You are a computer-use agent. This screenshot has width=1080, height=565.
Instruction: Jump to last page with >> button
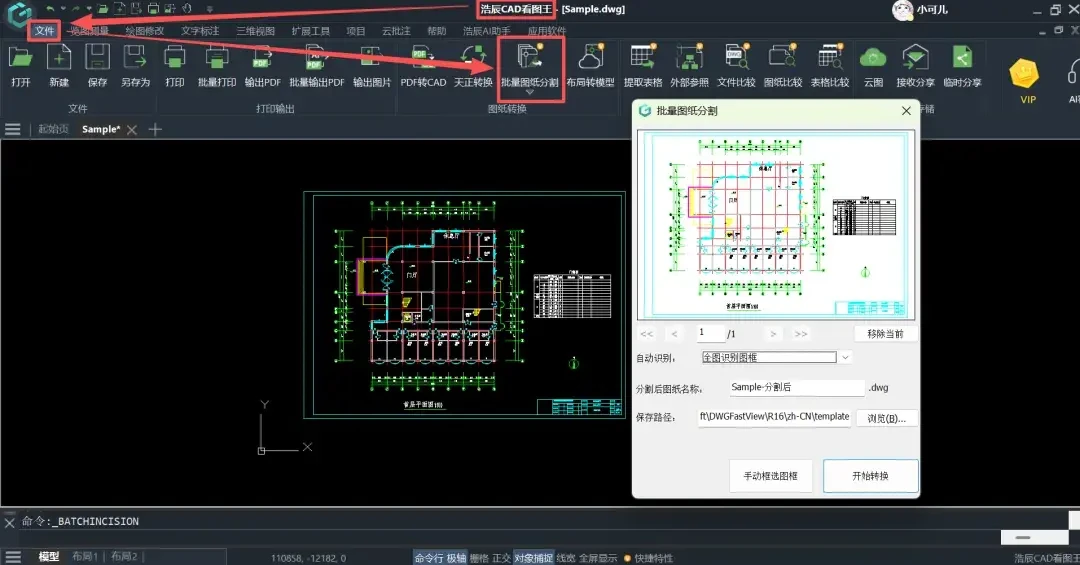coord(800,333)
